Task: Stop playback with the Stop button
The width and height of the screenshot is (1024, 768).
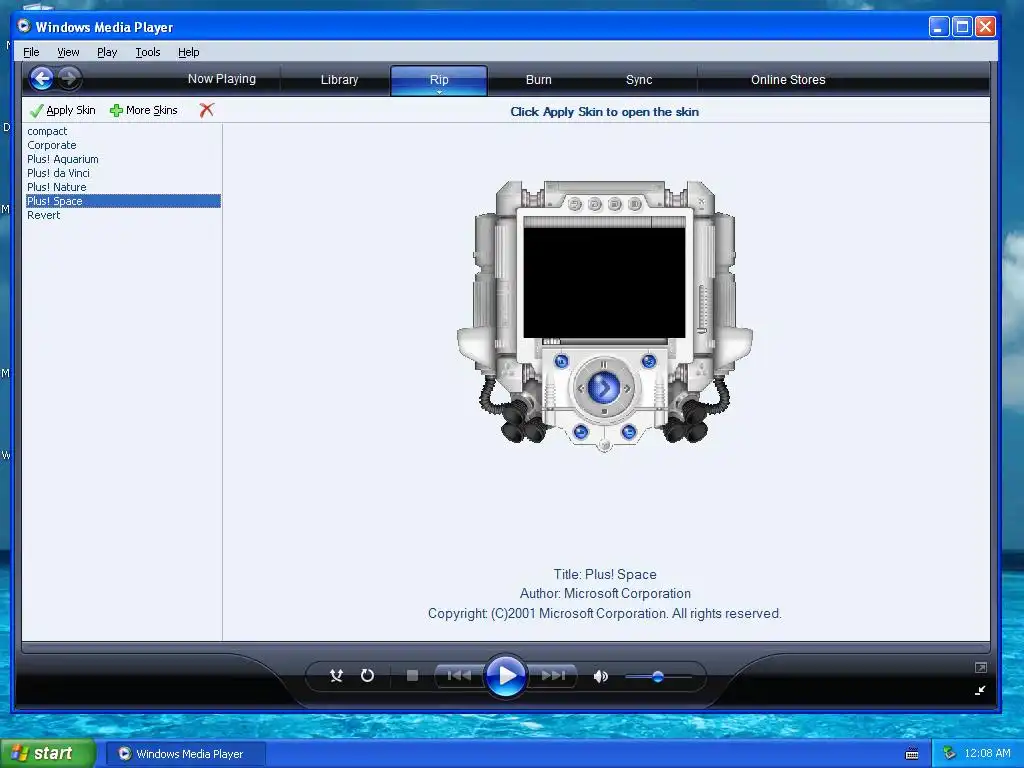Action: click(412, 675)
